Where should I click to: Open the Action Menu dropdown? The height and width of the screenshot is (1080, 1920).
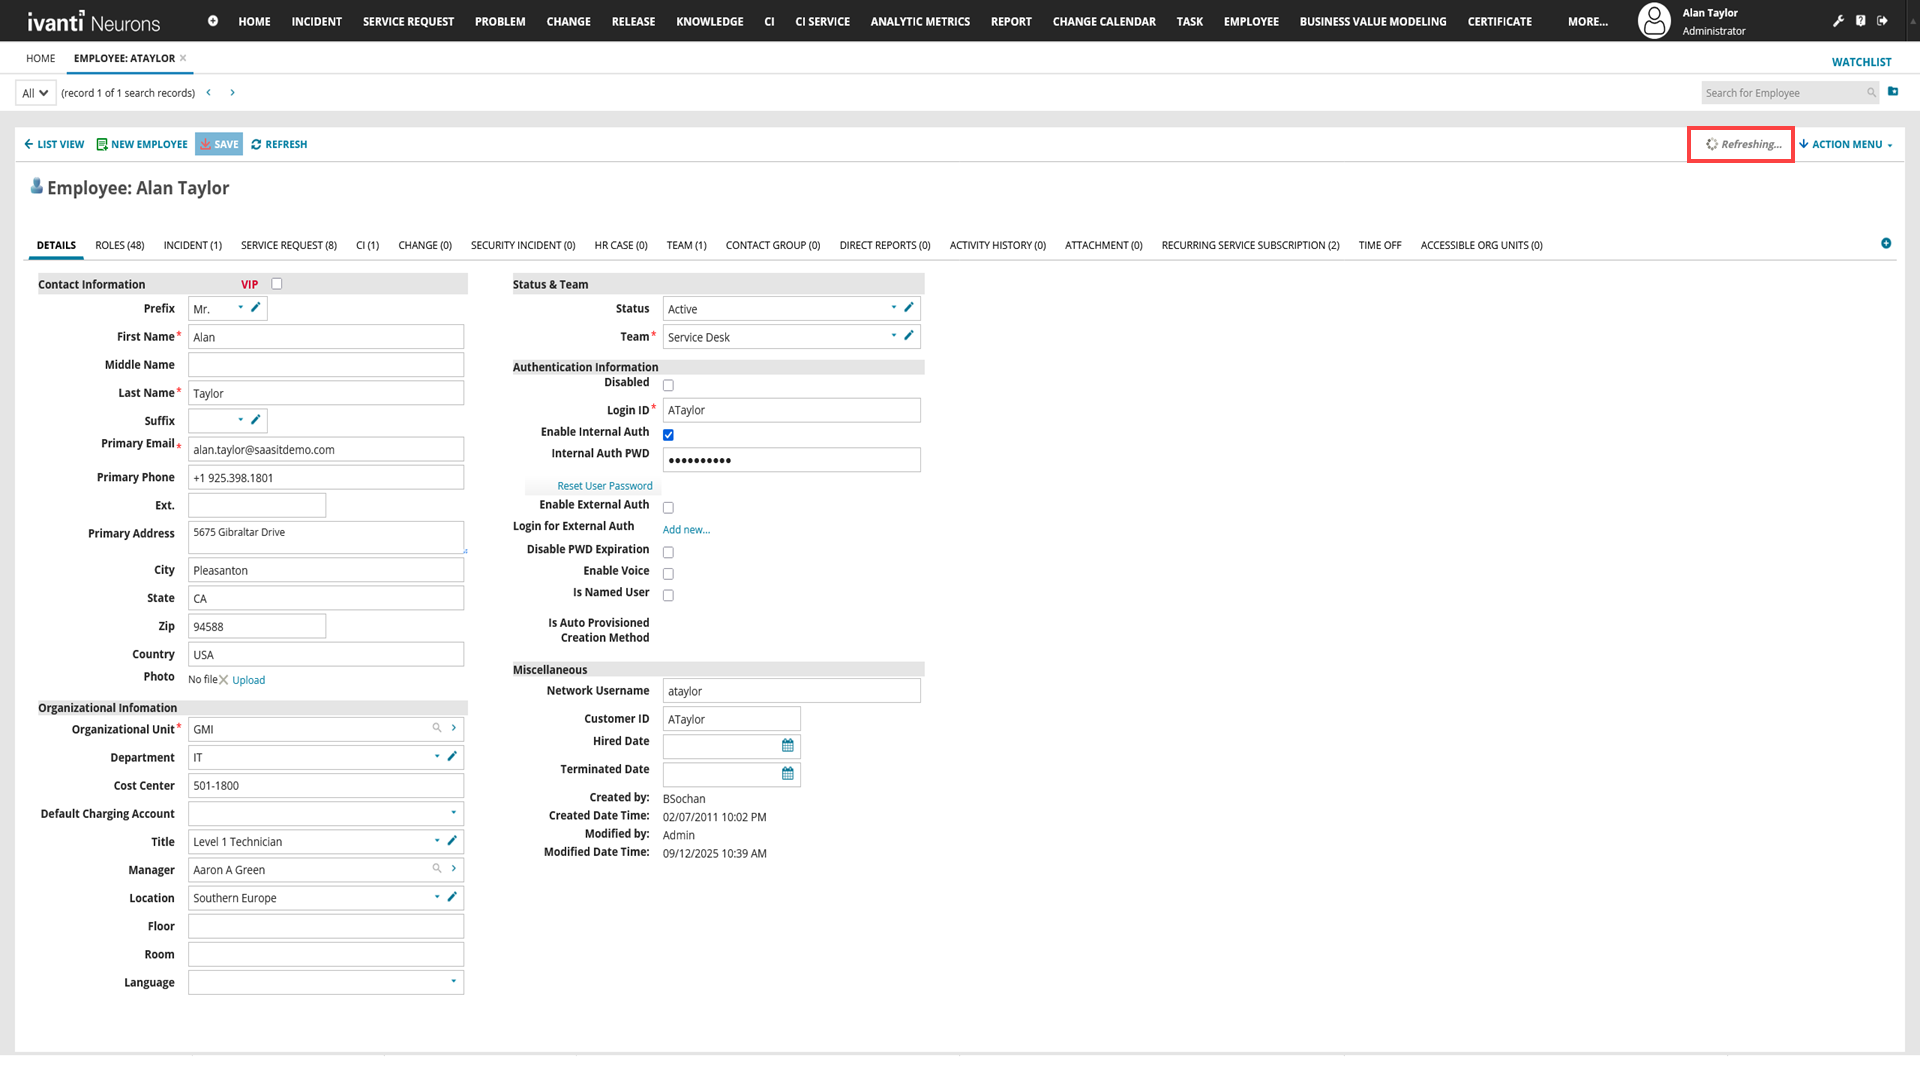(x=1846, y=145)
